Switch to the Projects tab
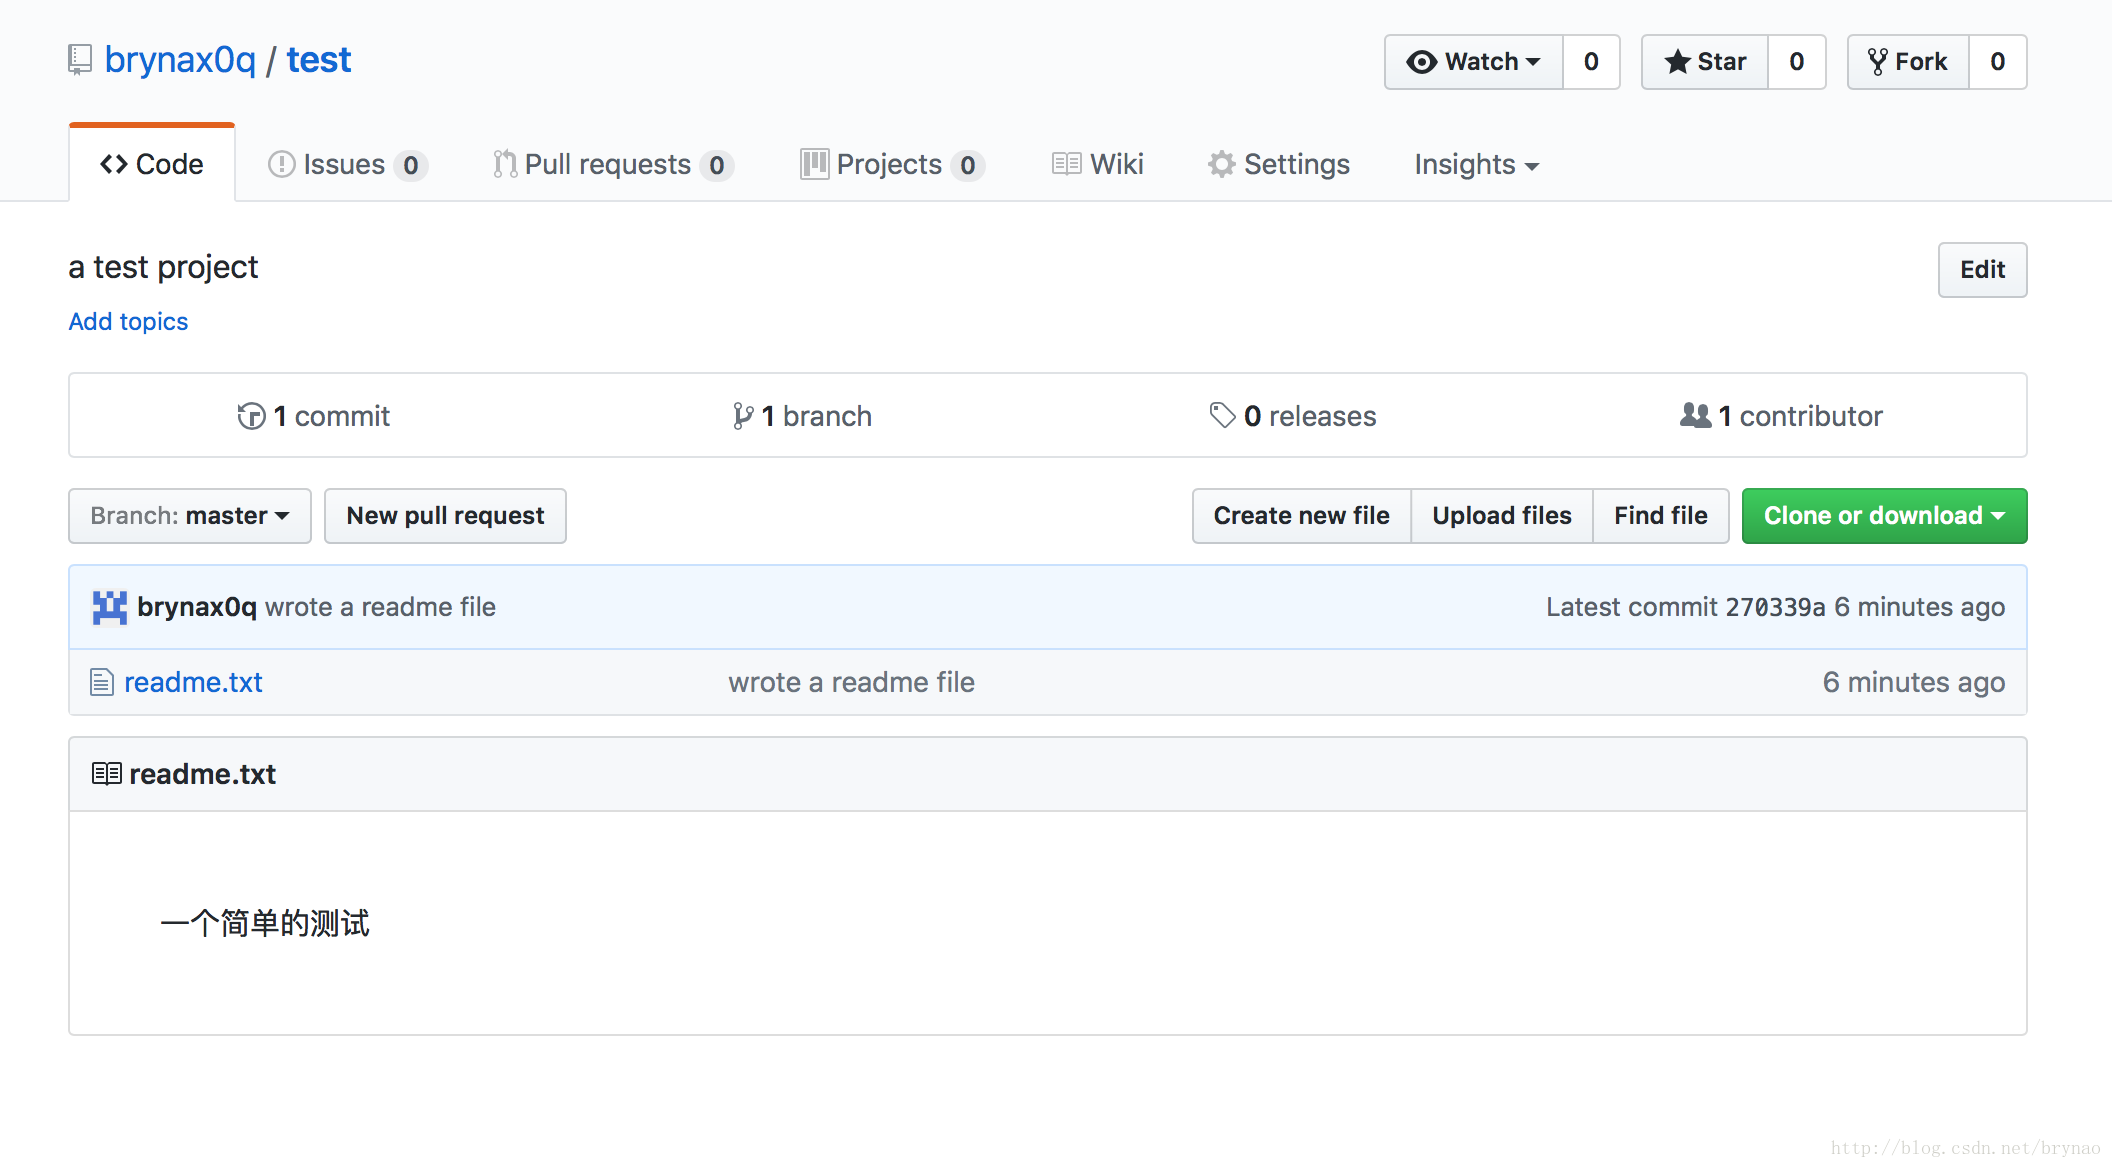This screenshot has height=1168, width=2112. point(892,164)
